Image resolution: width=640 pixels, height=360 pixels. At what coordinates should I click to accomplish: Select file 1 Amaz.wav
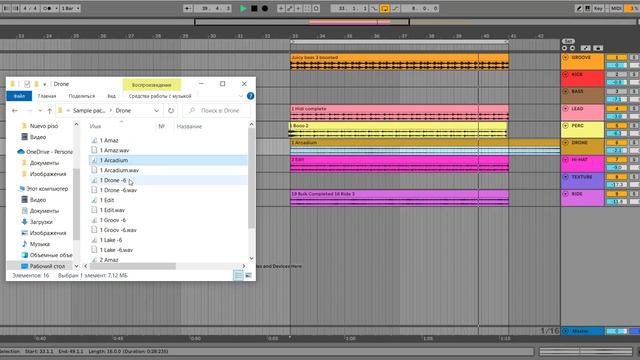tap(114, 150)
